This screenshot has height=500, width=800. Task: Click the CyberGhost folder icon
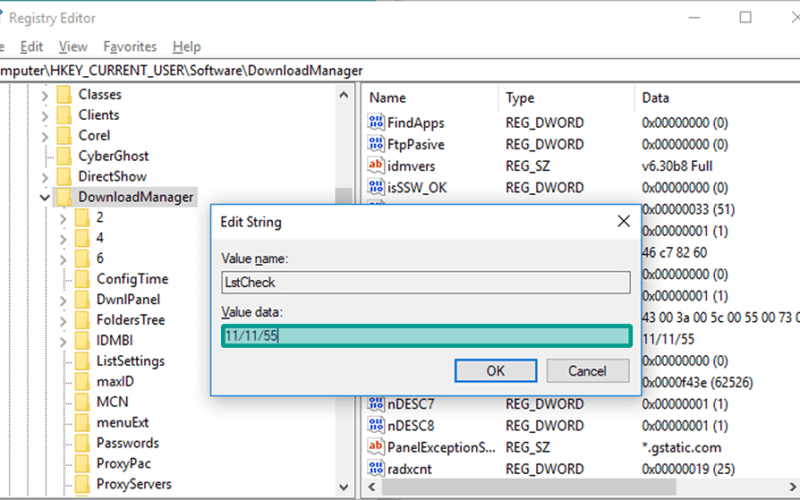(64, 156)
